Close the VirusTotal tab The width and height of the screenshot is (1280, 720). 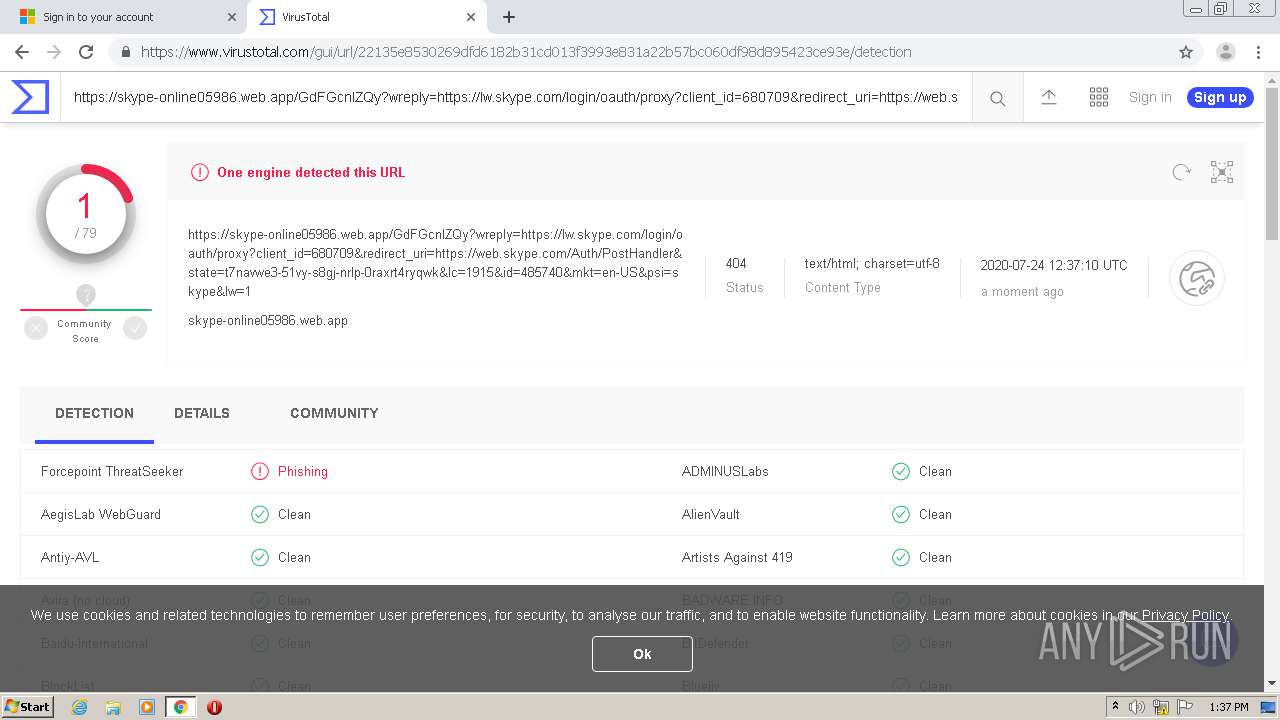[471, 17]
